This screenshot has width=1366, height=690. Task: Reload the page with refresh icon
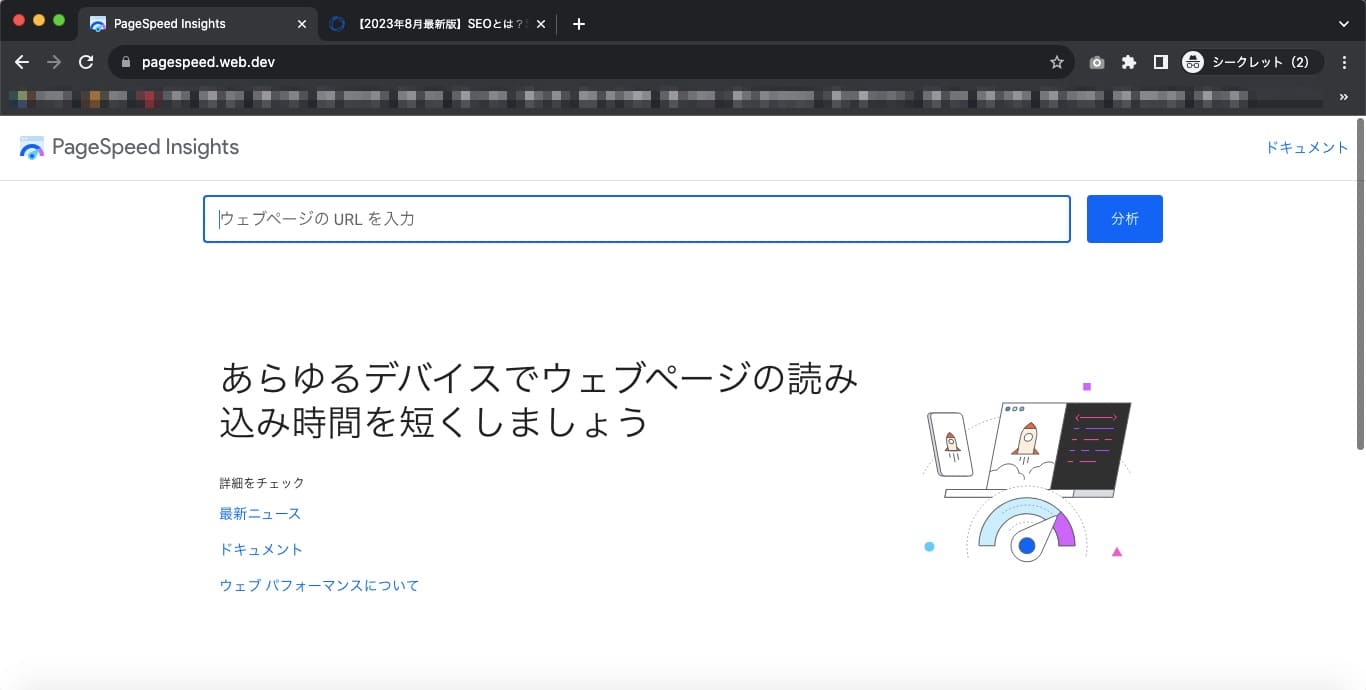pos(86,62)
